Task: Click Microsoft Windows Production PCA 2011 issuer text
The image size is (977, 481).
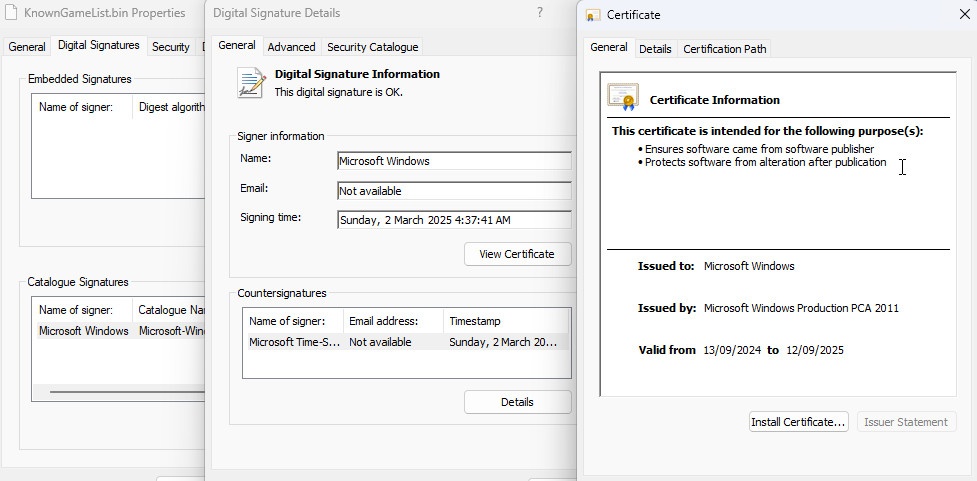Action: (801, 308)
